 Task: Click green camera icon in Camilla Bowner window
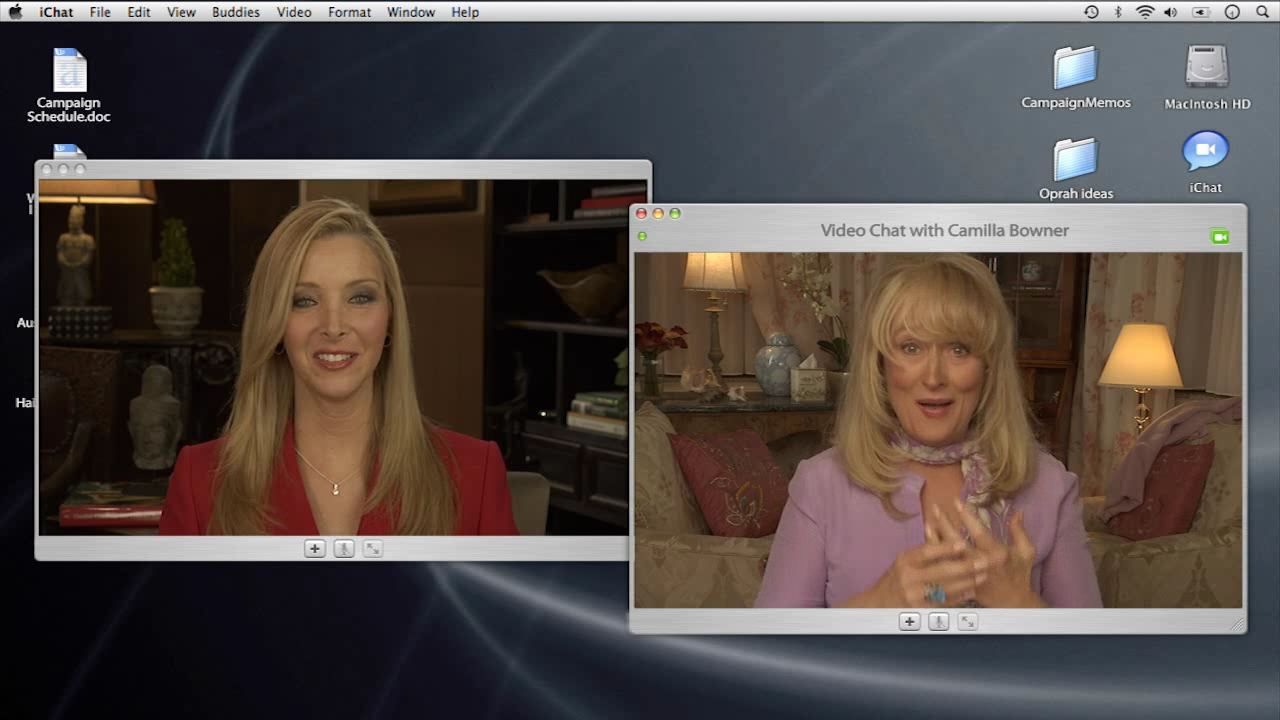(x=1219, y=237)
